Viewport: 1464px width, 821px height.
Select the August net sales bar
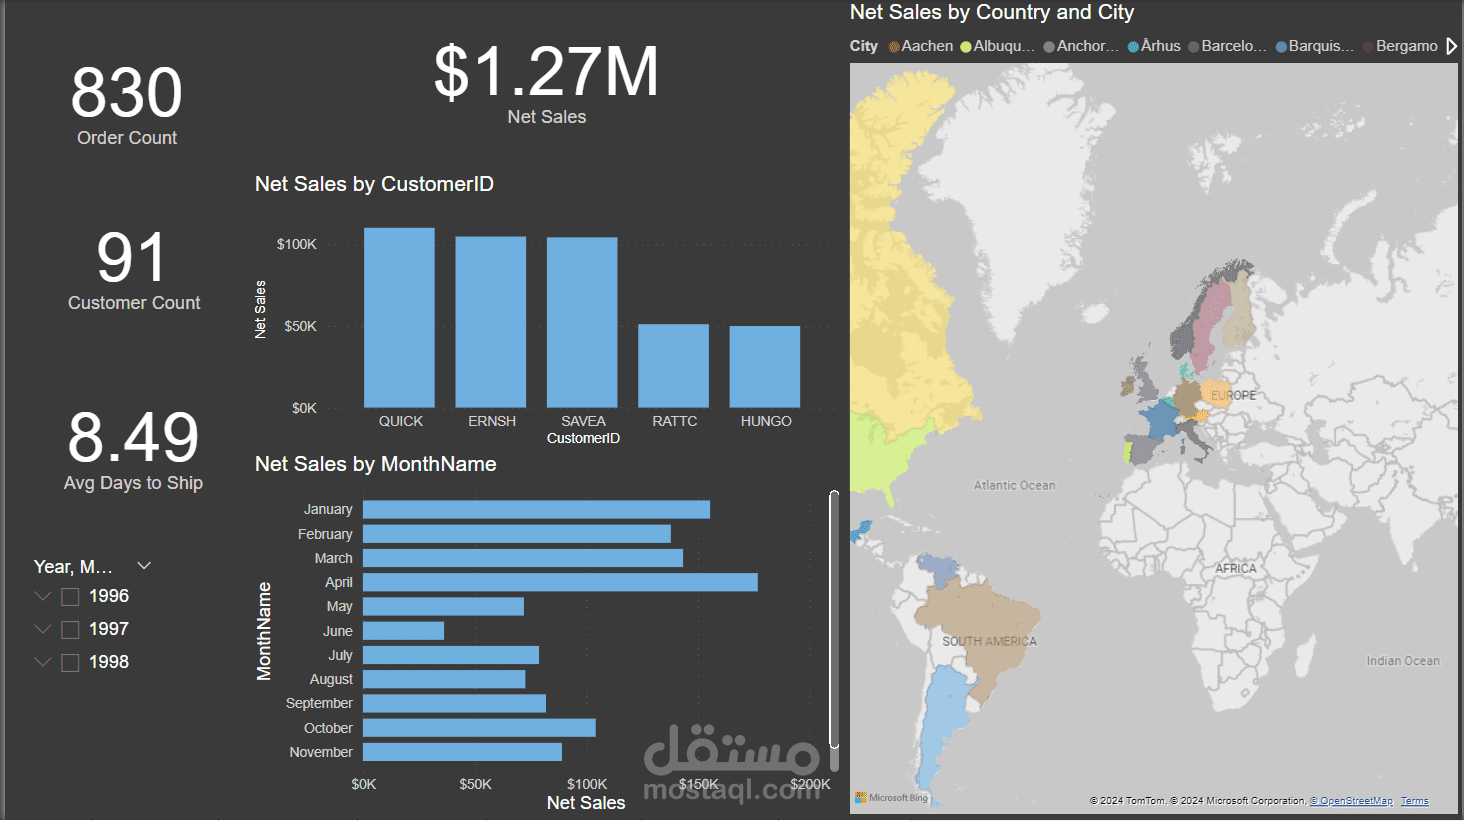coord(444,679)
